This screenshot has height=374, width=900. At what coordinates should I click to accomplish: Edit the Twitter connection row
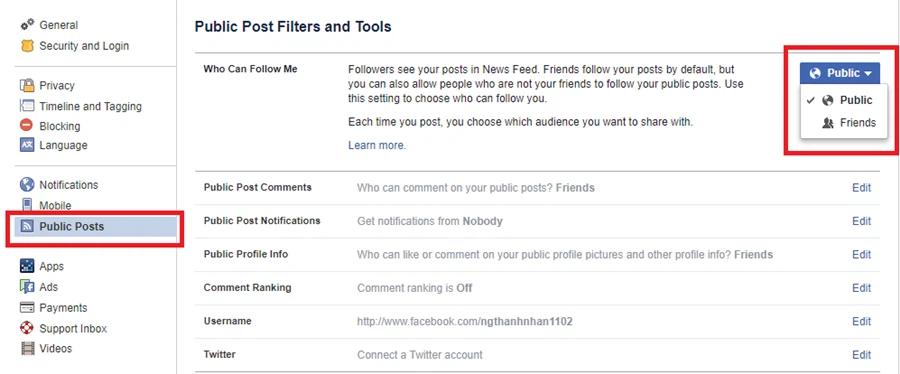click(x=861, y=355)
